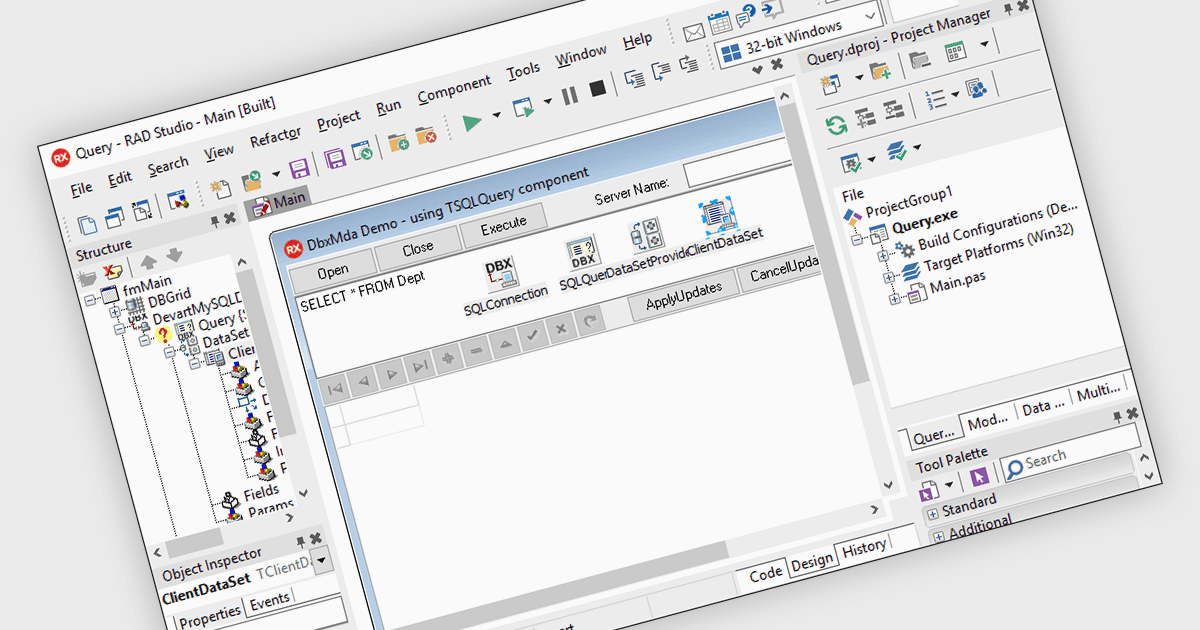This screenshot has width=1200, height=630.
Task: Click the SELECT * FROM Dept memo
Action: [x=361, y=293]
